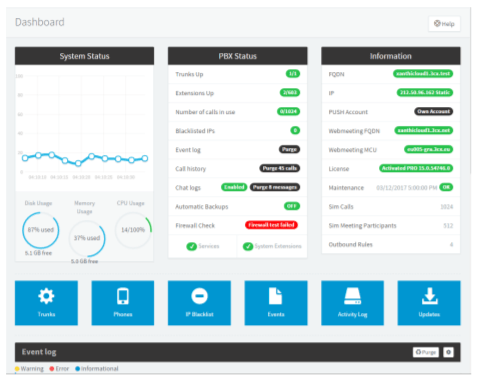Click the System Extensions check icon

point(248,246)
